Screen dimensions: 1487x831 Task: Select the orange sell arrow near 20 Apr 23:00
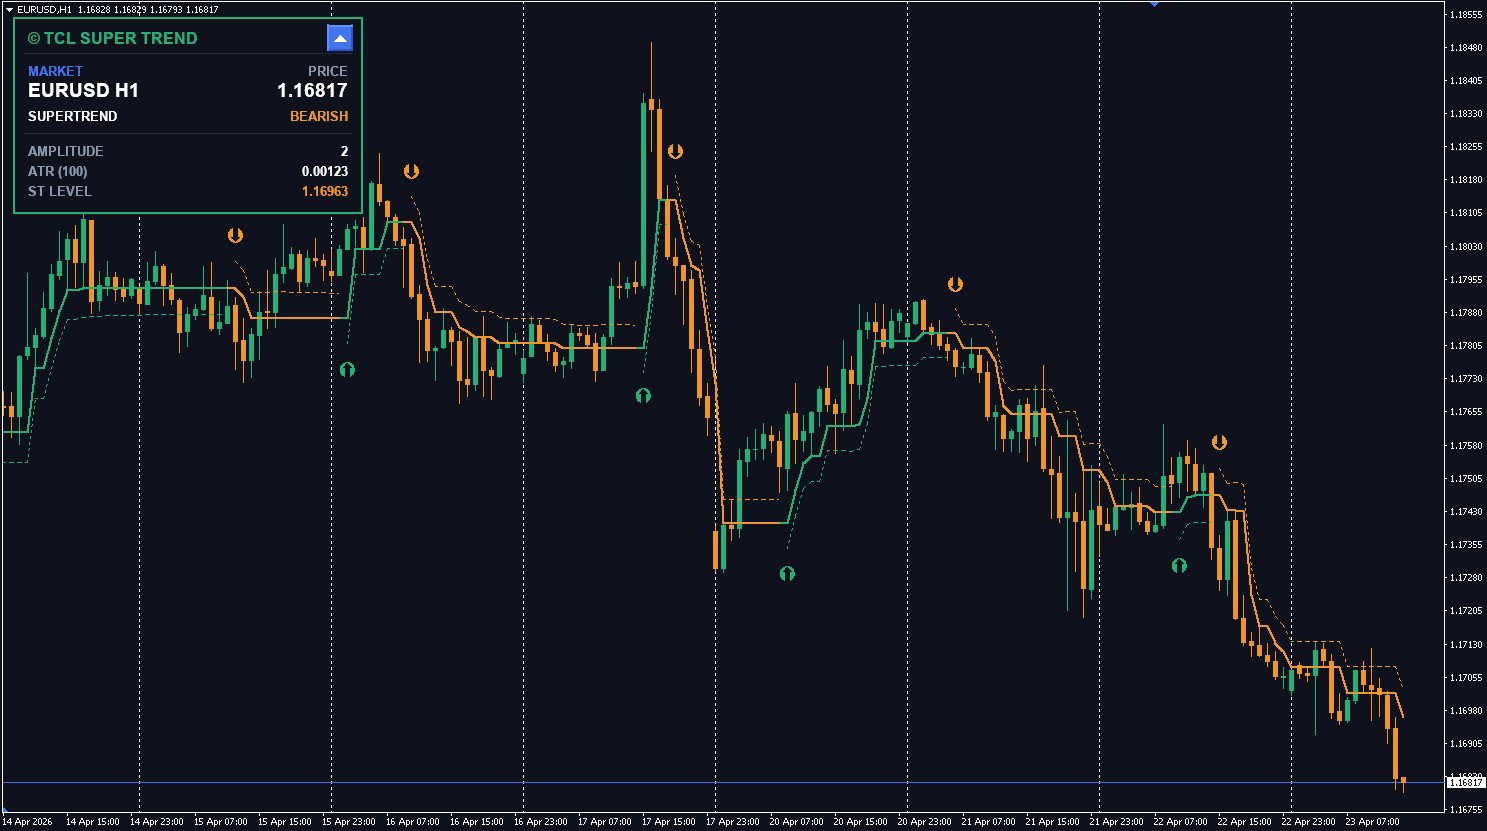coord(955,284)
